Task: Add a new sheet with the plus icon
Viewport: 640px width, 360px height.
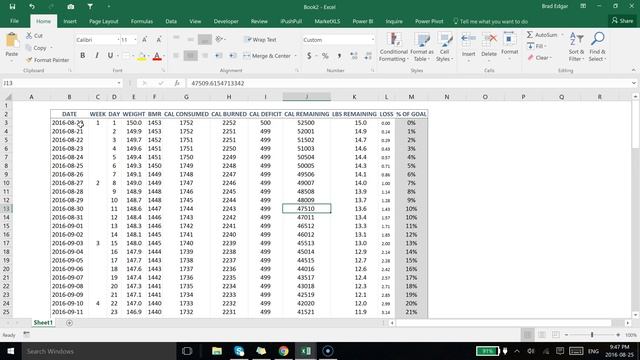Action: tap(69, 323)
